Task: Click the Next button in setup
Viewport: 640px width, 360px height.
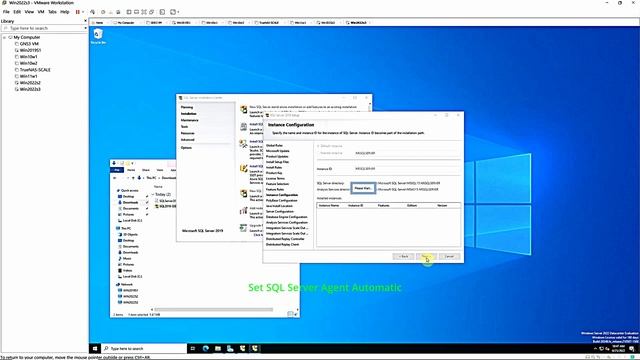Action: [426, 256]
